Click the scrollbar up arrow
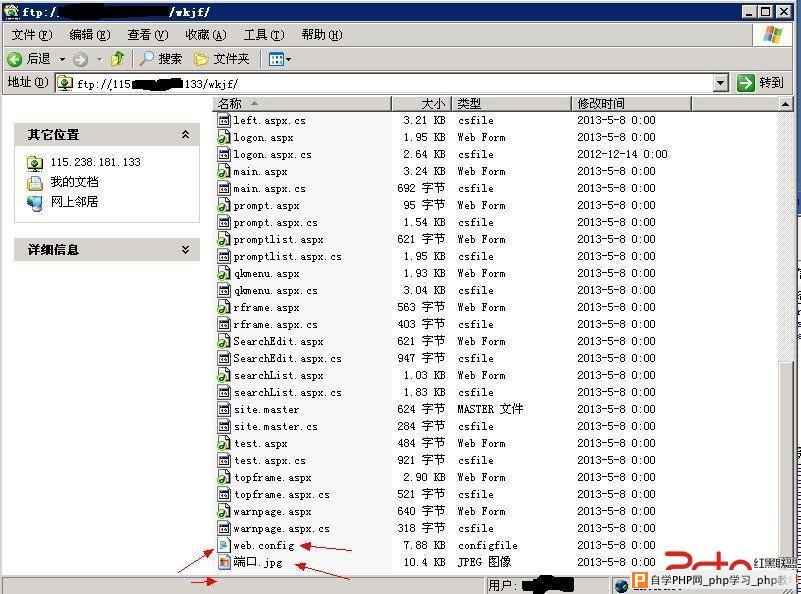801x594 pixels. [785, 104]
